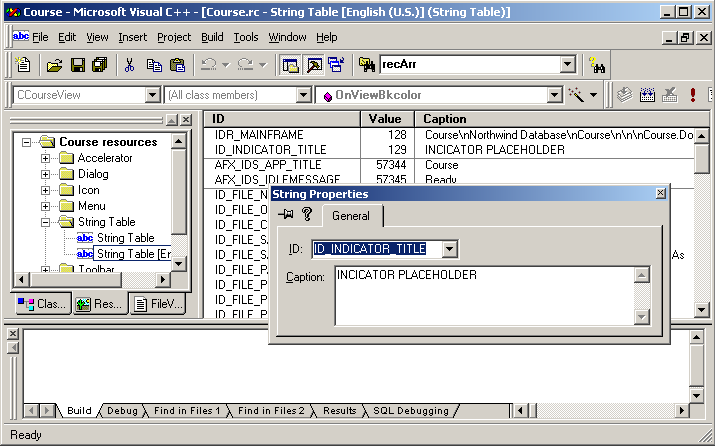Click the abc string table icon in menu bar
Viewport: 715px width, 446px height.
click(21, 36)
